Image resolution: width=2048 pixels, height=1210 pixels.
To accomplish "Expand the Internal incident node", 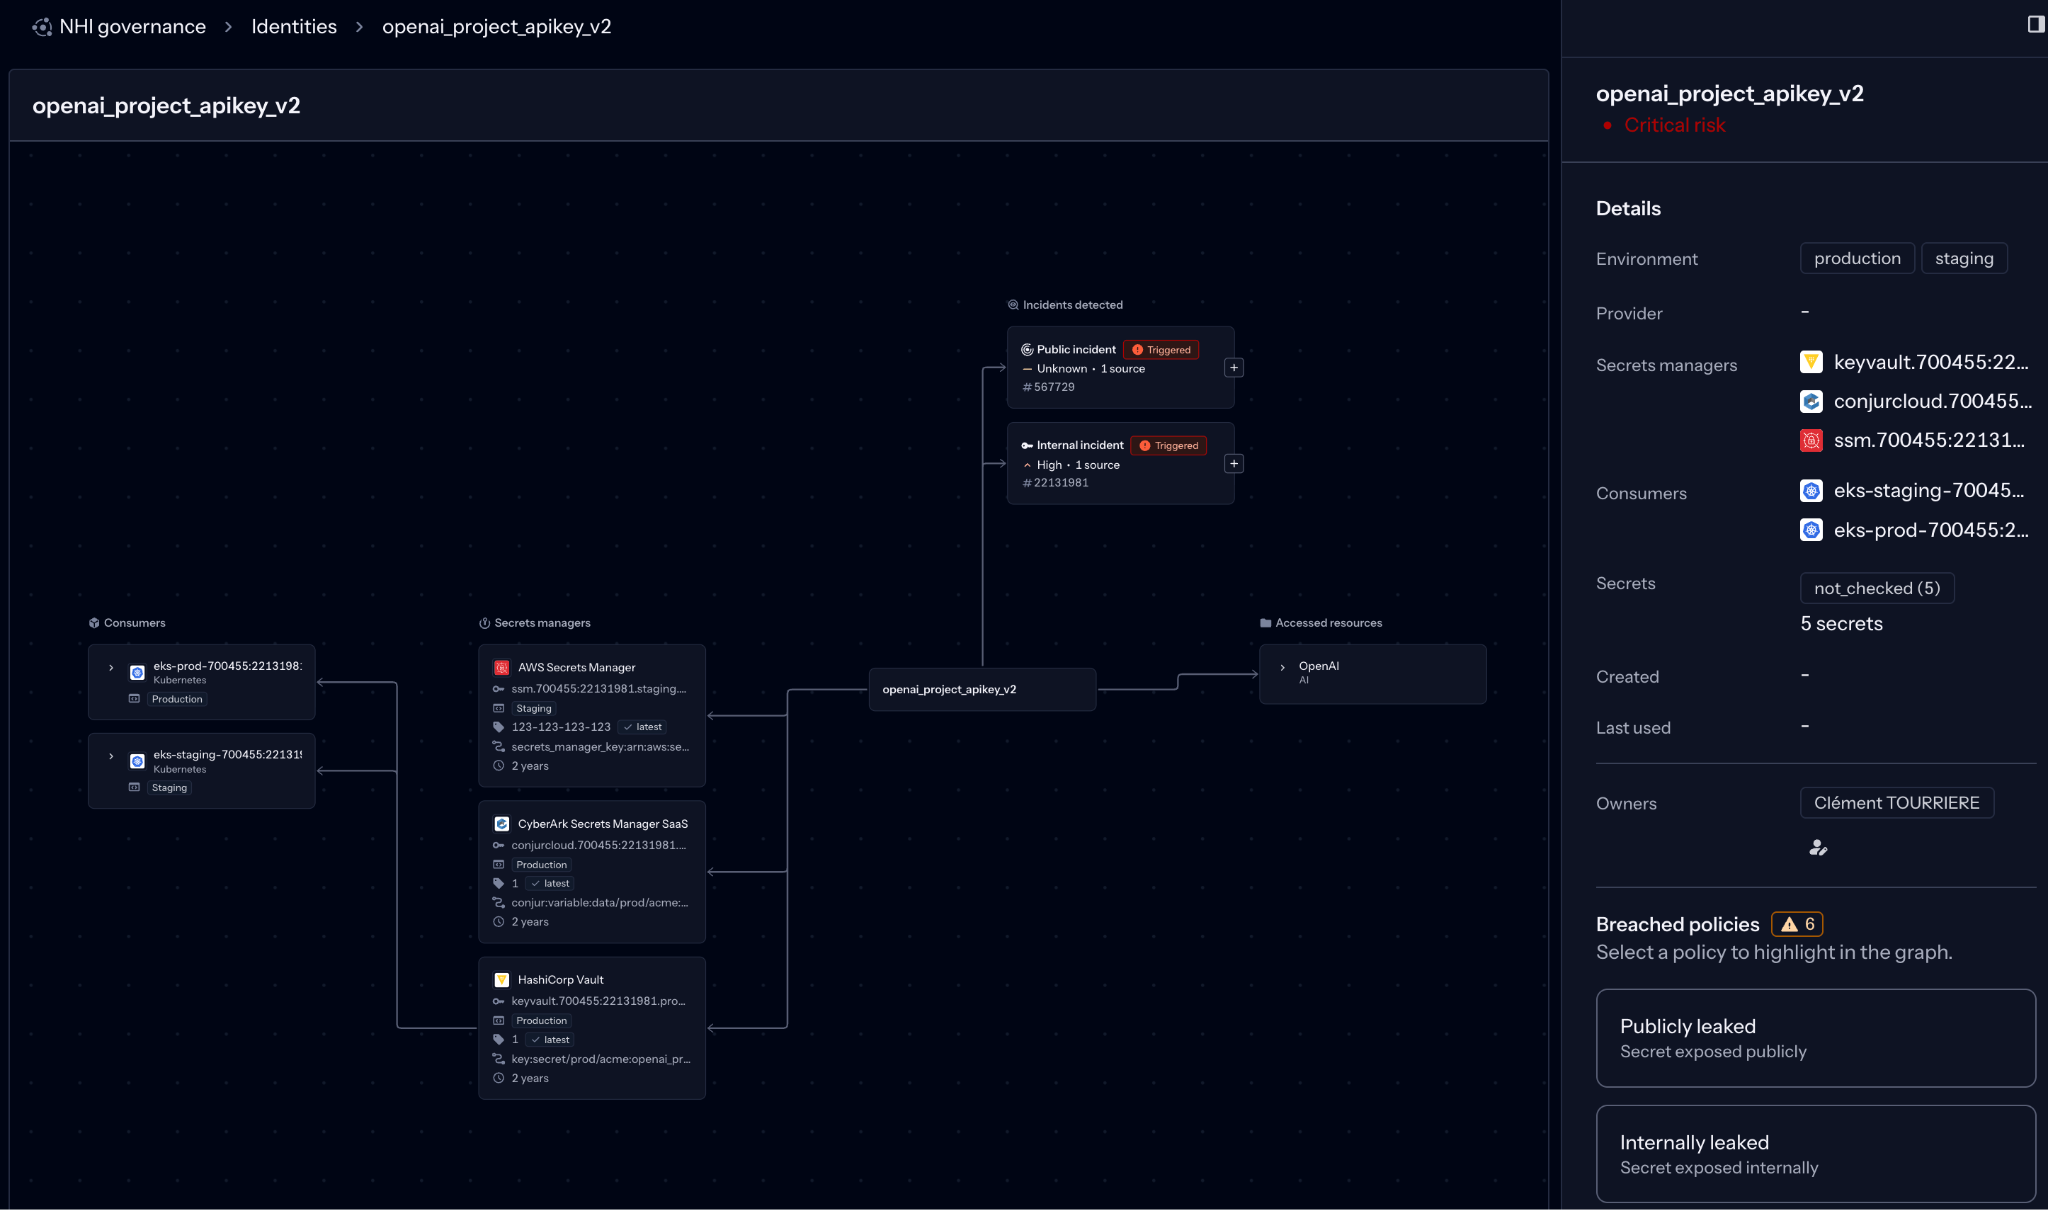I will click(1234, 464).
